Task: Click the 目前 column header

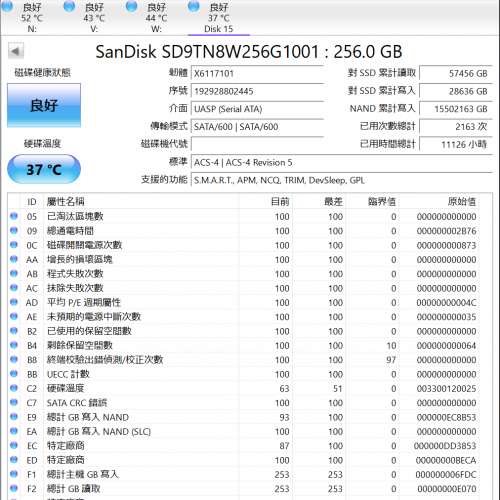Action: click(266, 201)
